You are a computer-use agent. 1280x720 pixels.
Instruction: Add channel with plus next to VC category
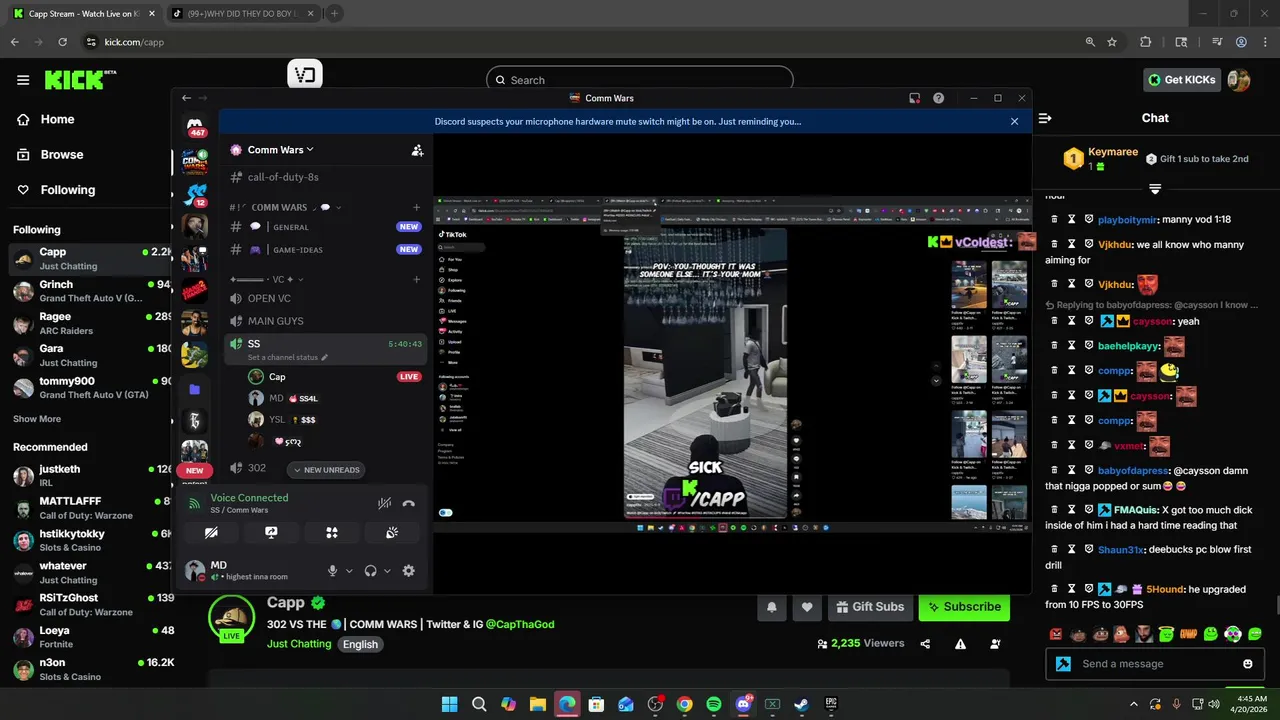point(417,279)
